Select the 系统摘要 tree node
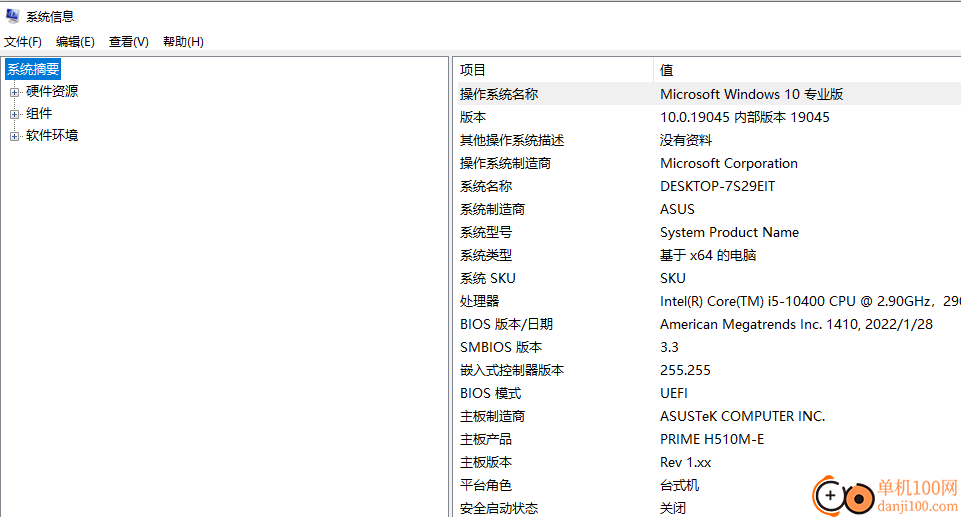Screen dimensions: 961x517 (33, 69)
